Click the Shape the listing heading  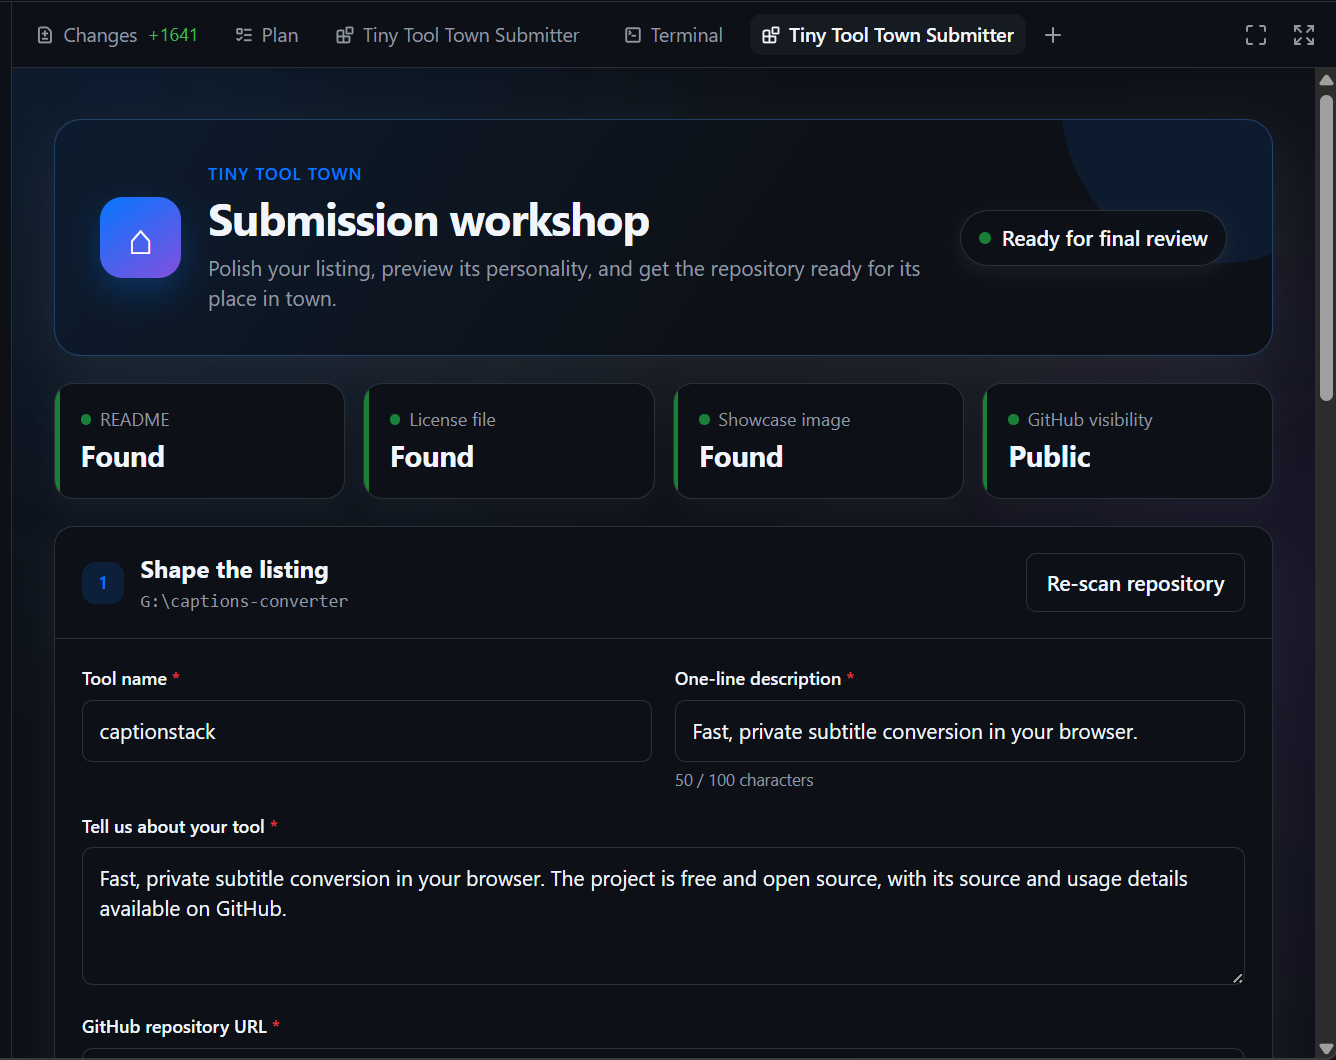(x=234, y=570)
